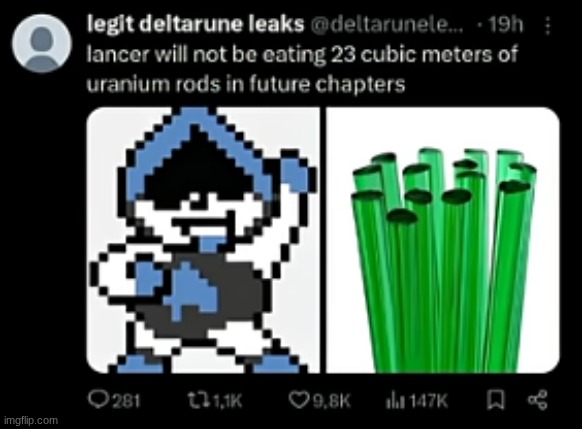582x429 pixels.
Task: Click the tweet line starting 'lancer will not'
Action: tap(302, 55)
